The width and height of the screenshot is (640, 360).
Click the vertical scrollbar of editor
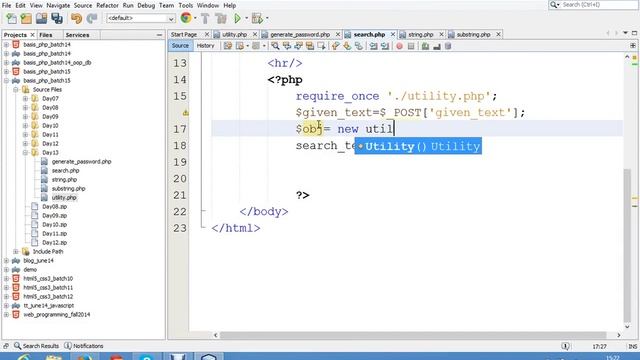(x=627, y=245)
